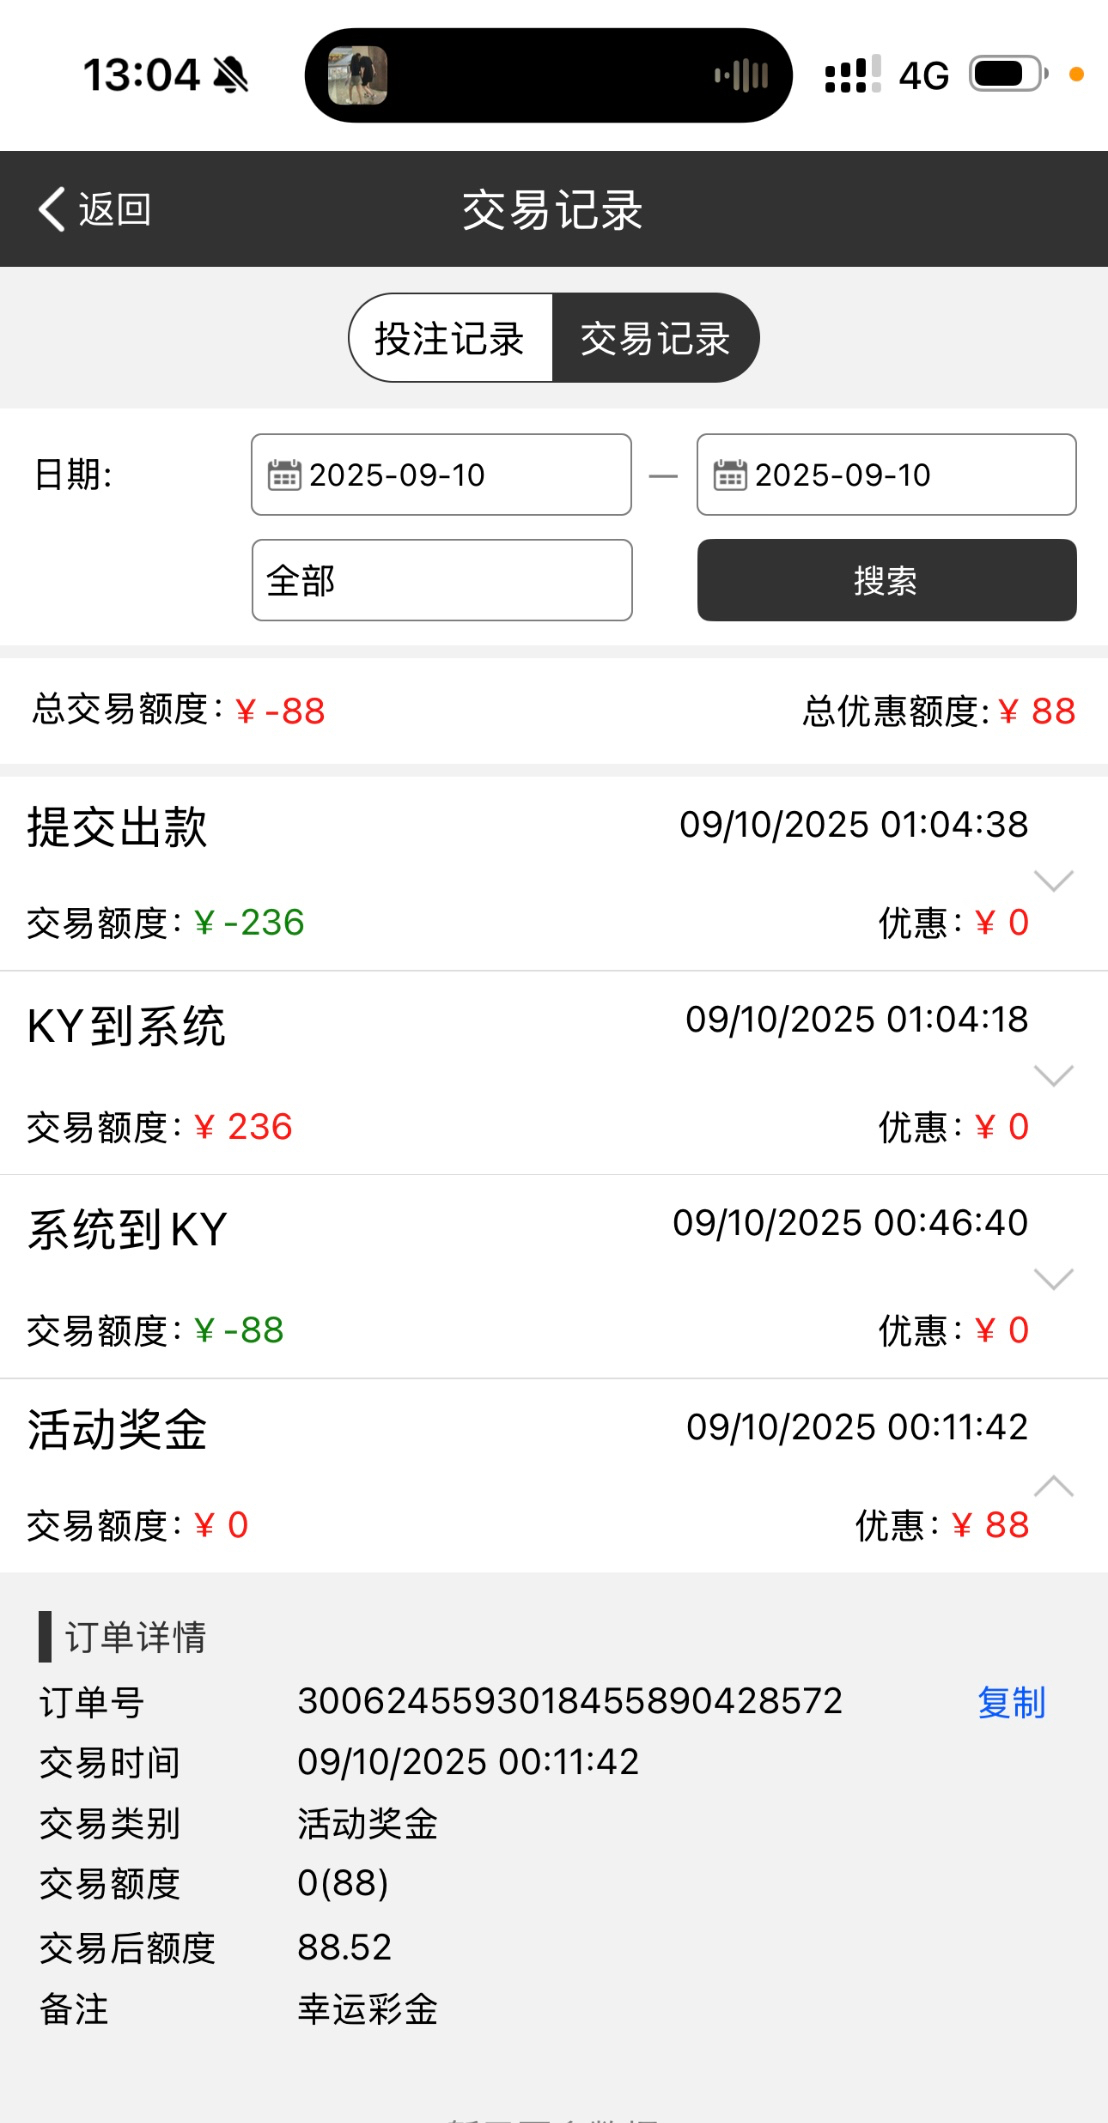The width and height of the screenshot is (1108, 2123).
Task: Expand the 提交出款 transaction details
Action: [1053, 880]
